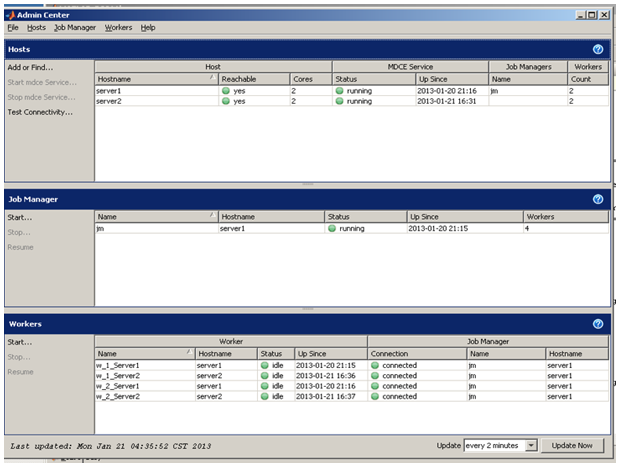Sort Workers table by Name column
622x469 pixels.
(145, 354)
